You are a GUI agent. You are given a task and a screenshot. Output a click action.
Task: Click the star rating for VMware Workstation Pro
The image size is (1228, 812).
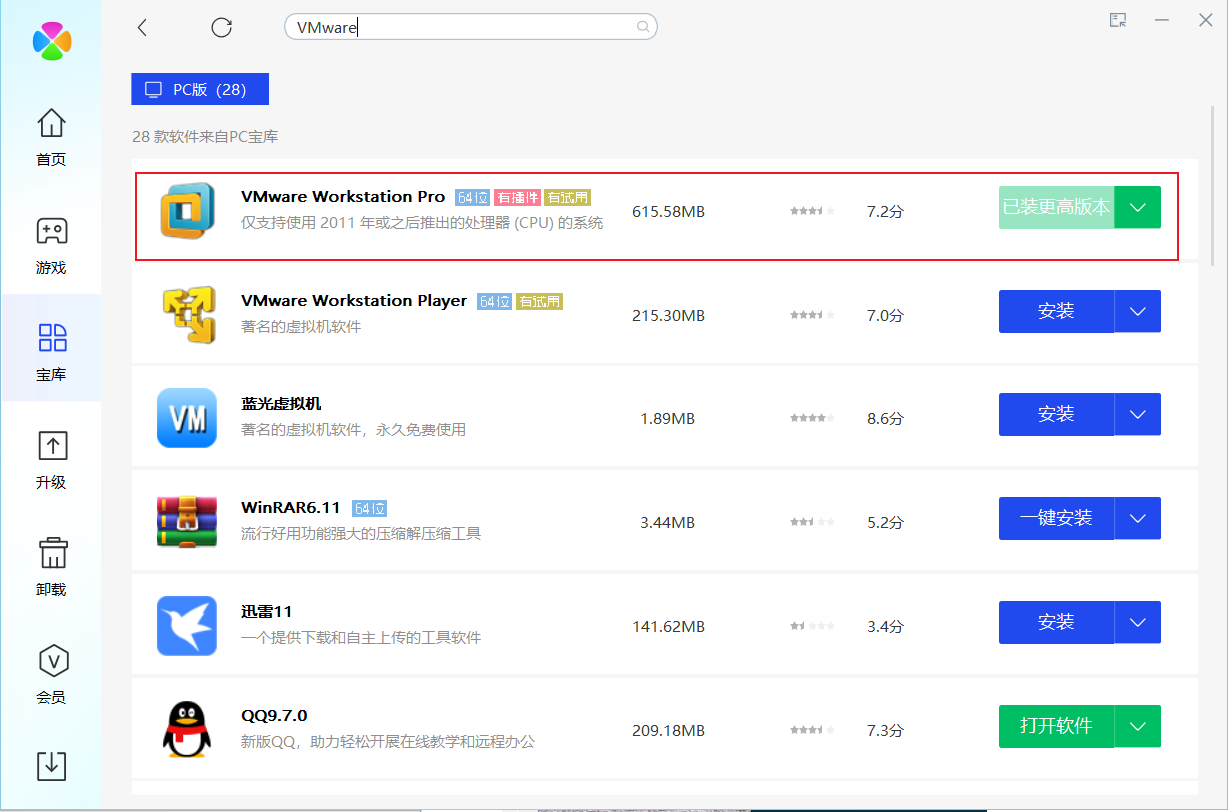click(812, 211)
